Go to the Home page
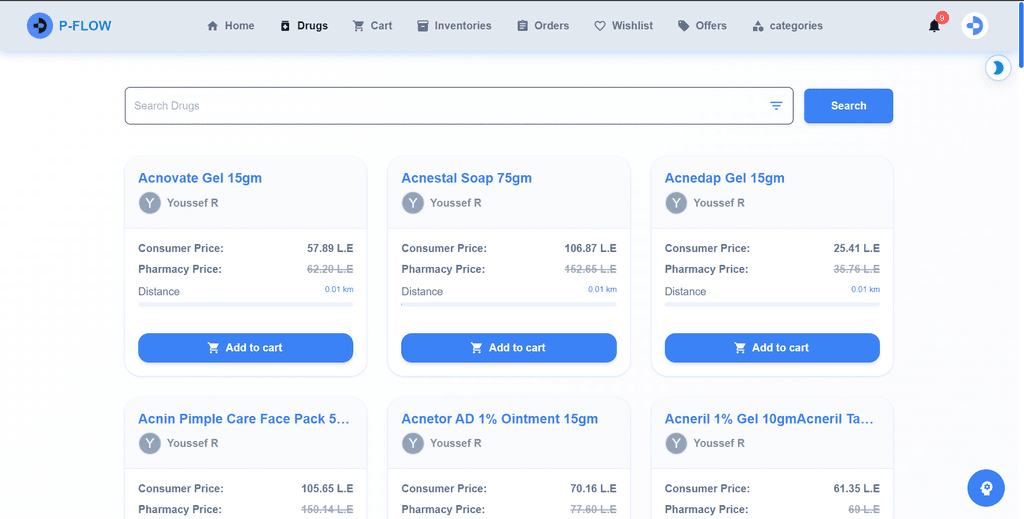This screenshot has height=519, width=1024. 231,25
